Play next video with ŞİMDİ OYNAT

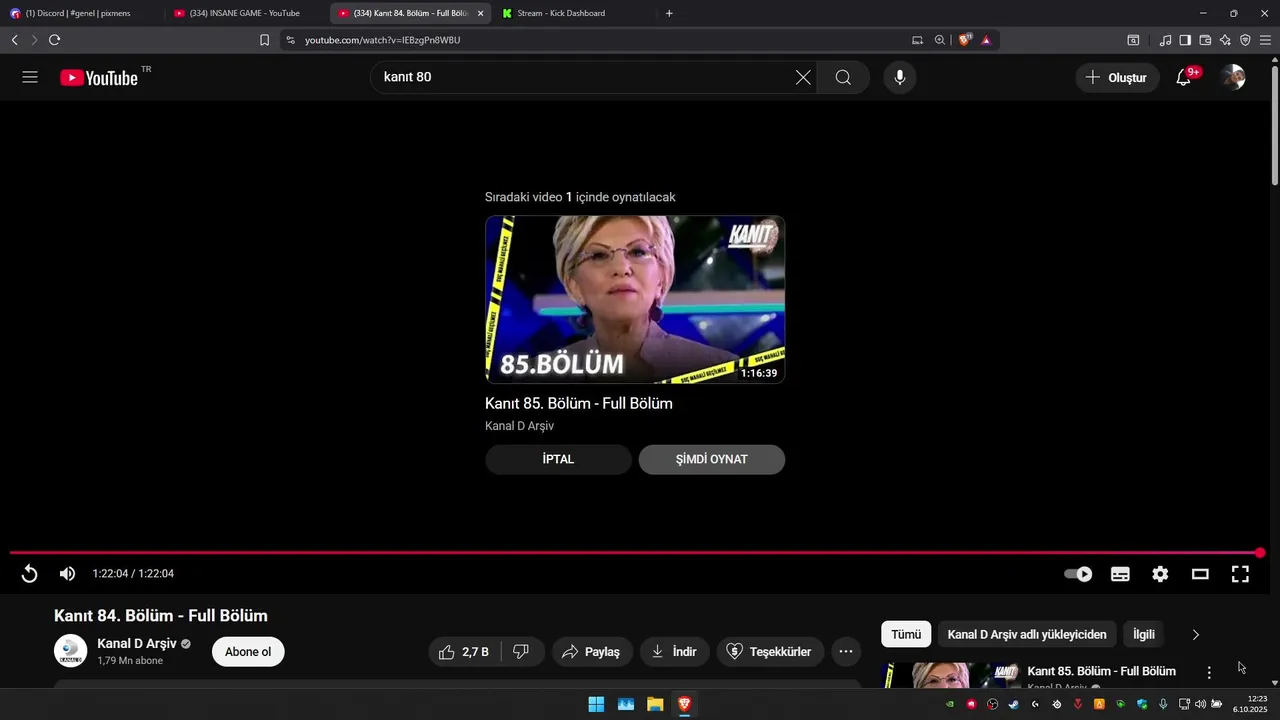(x=712, y=459)
